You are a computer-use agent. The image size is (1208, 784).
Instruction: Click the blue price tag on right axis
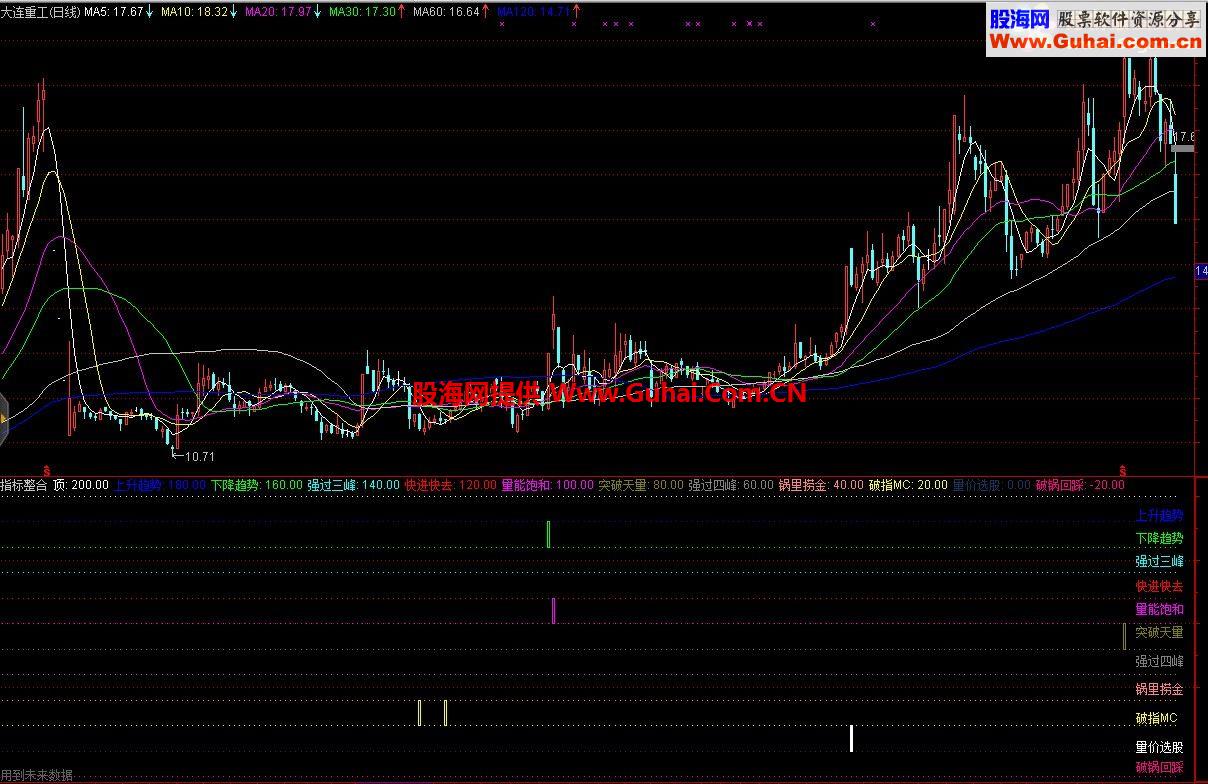1201,272
